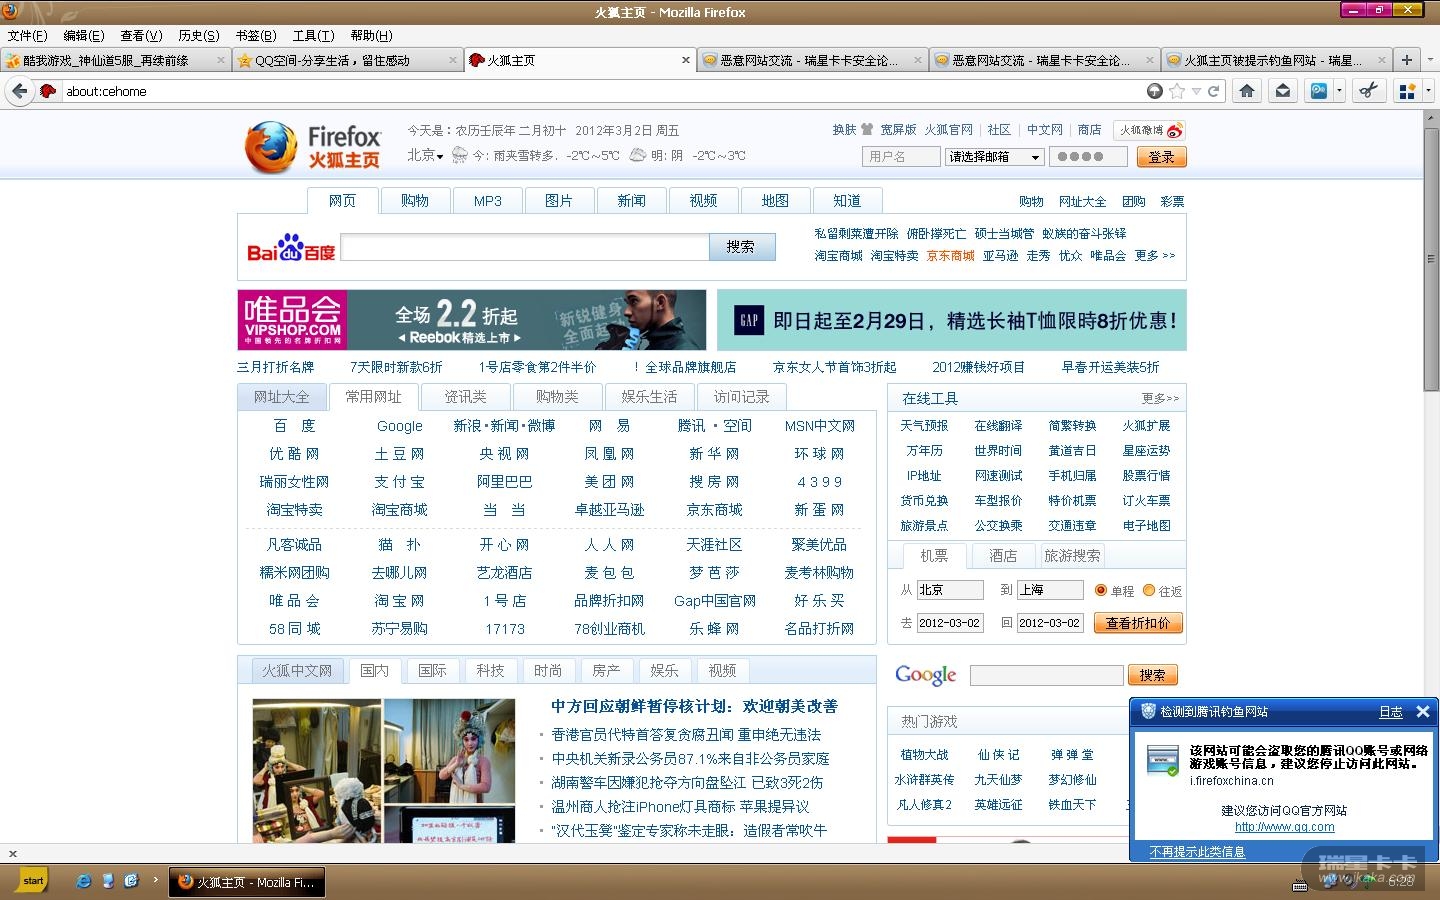Close the phishing warning popup
Screen dimensions: 1440x900
coord(1422,712)
